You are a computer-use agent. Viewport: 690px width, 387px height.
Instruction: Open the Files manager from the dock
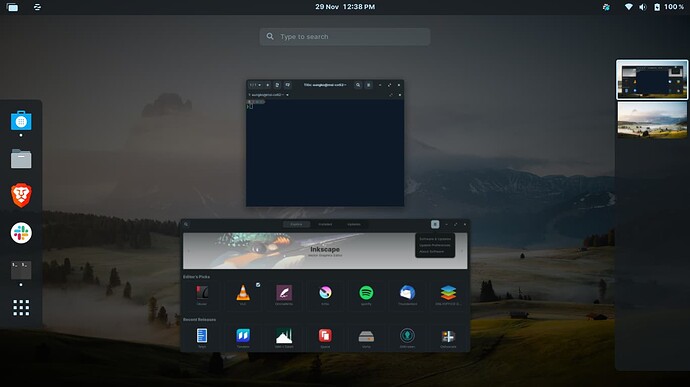[21, 158]
